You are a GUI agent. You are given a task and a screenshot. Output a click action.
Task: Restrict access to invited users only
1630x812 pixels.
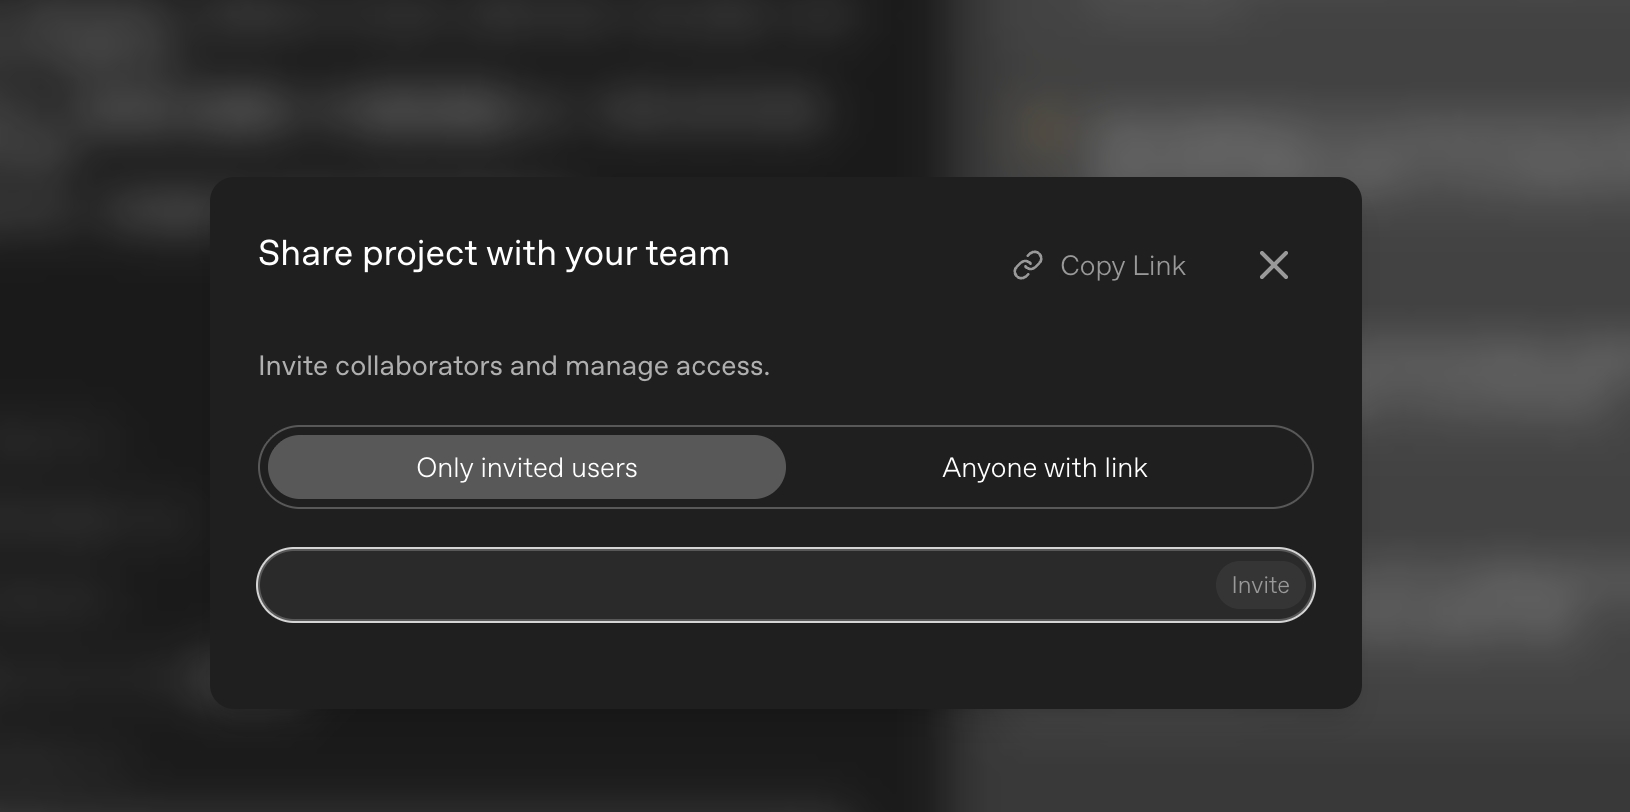pyautogui.click(x=526, y=468)
